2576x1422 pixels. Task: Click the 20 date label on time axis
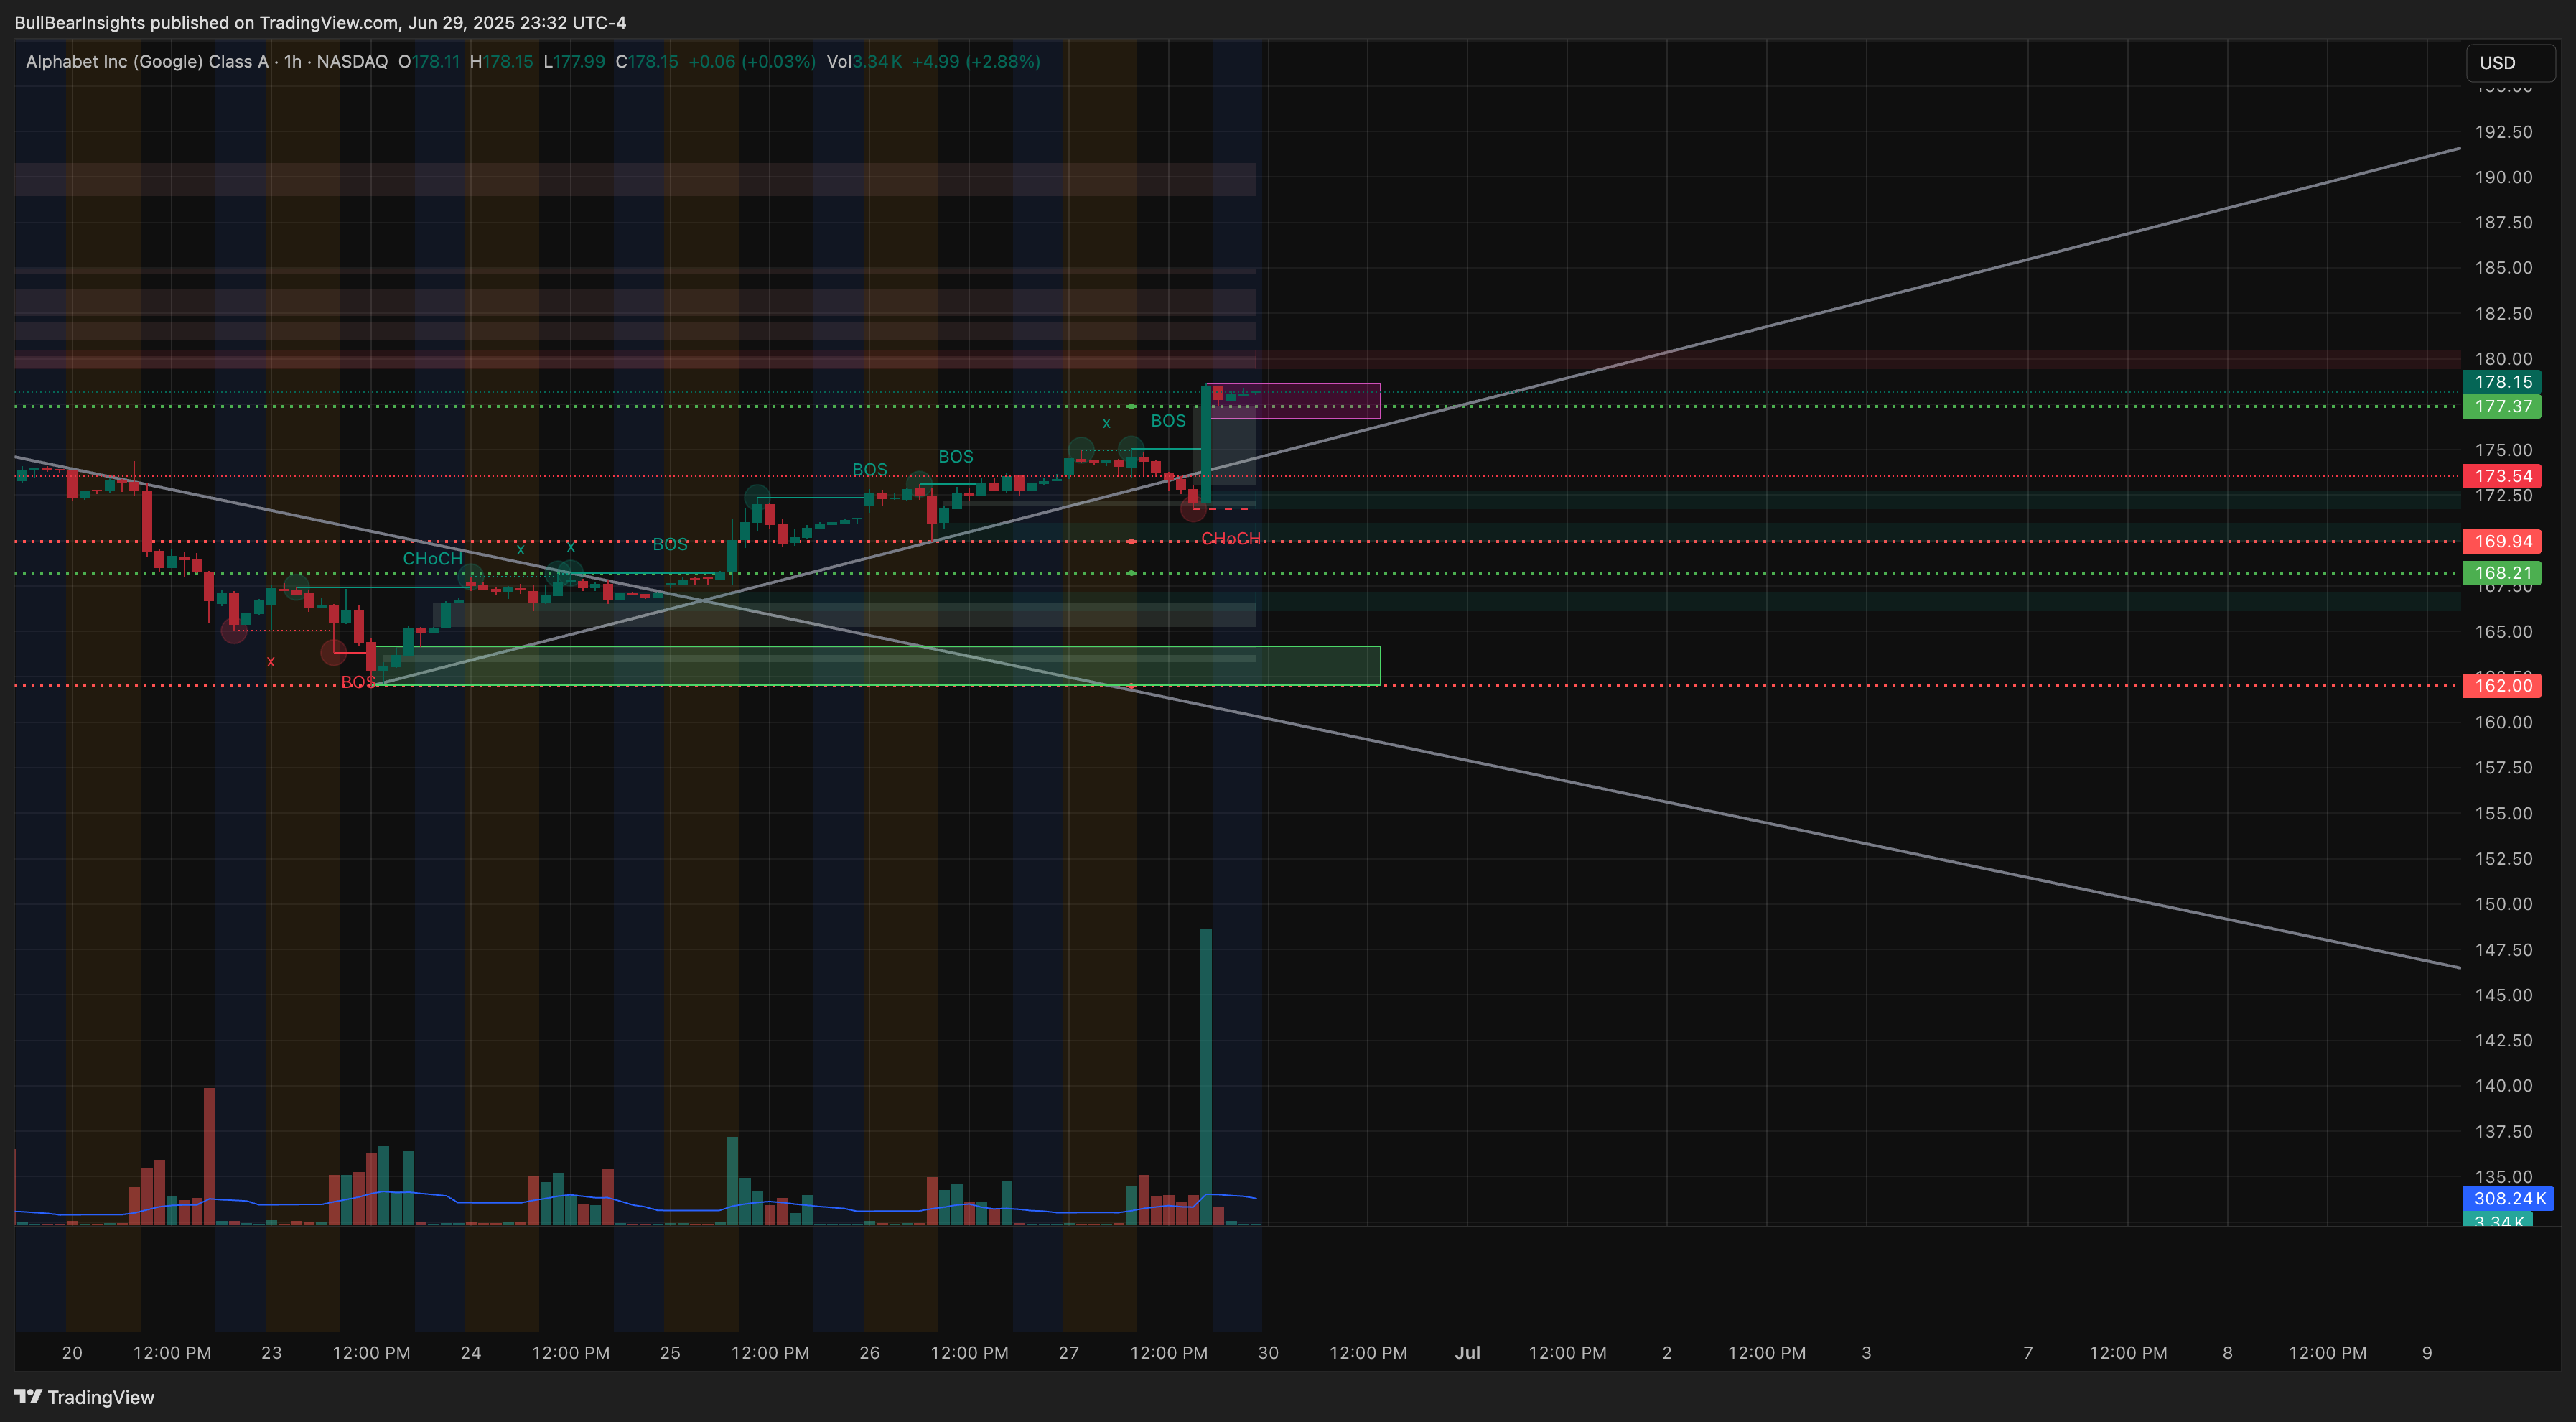coord(72,1353)
